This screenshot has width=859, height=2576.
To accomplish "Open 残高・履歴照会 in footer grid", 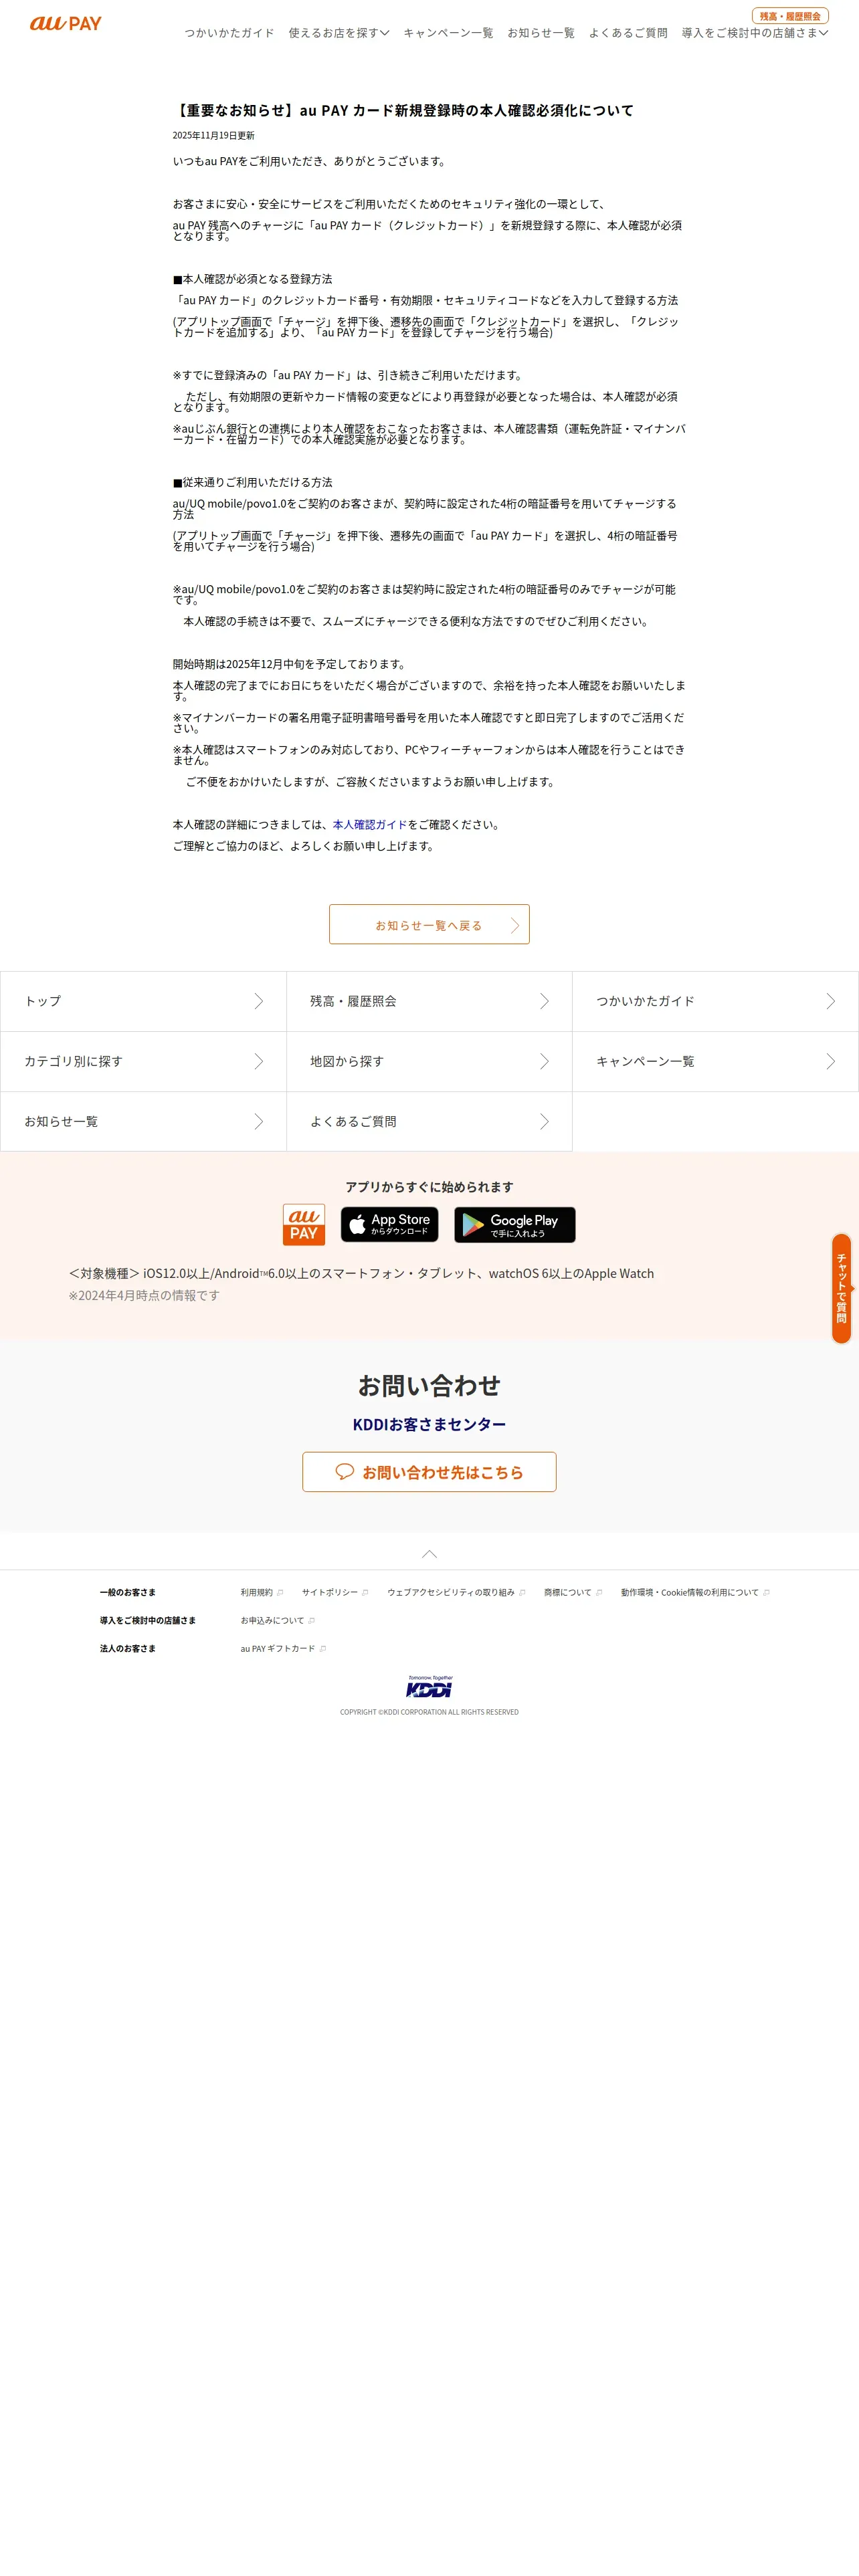I will pos(429,1001).
